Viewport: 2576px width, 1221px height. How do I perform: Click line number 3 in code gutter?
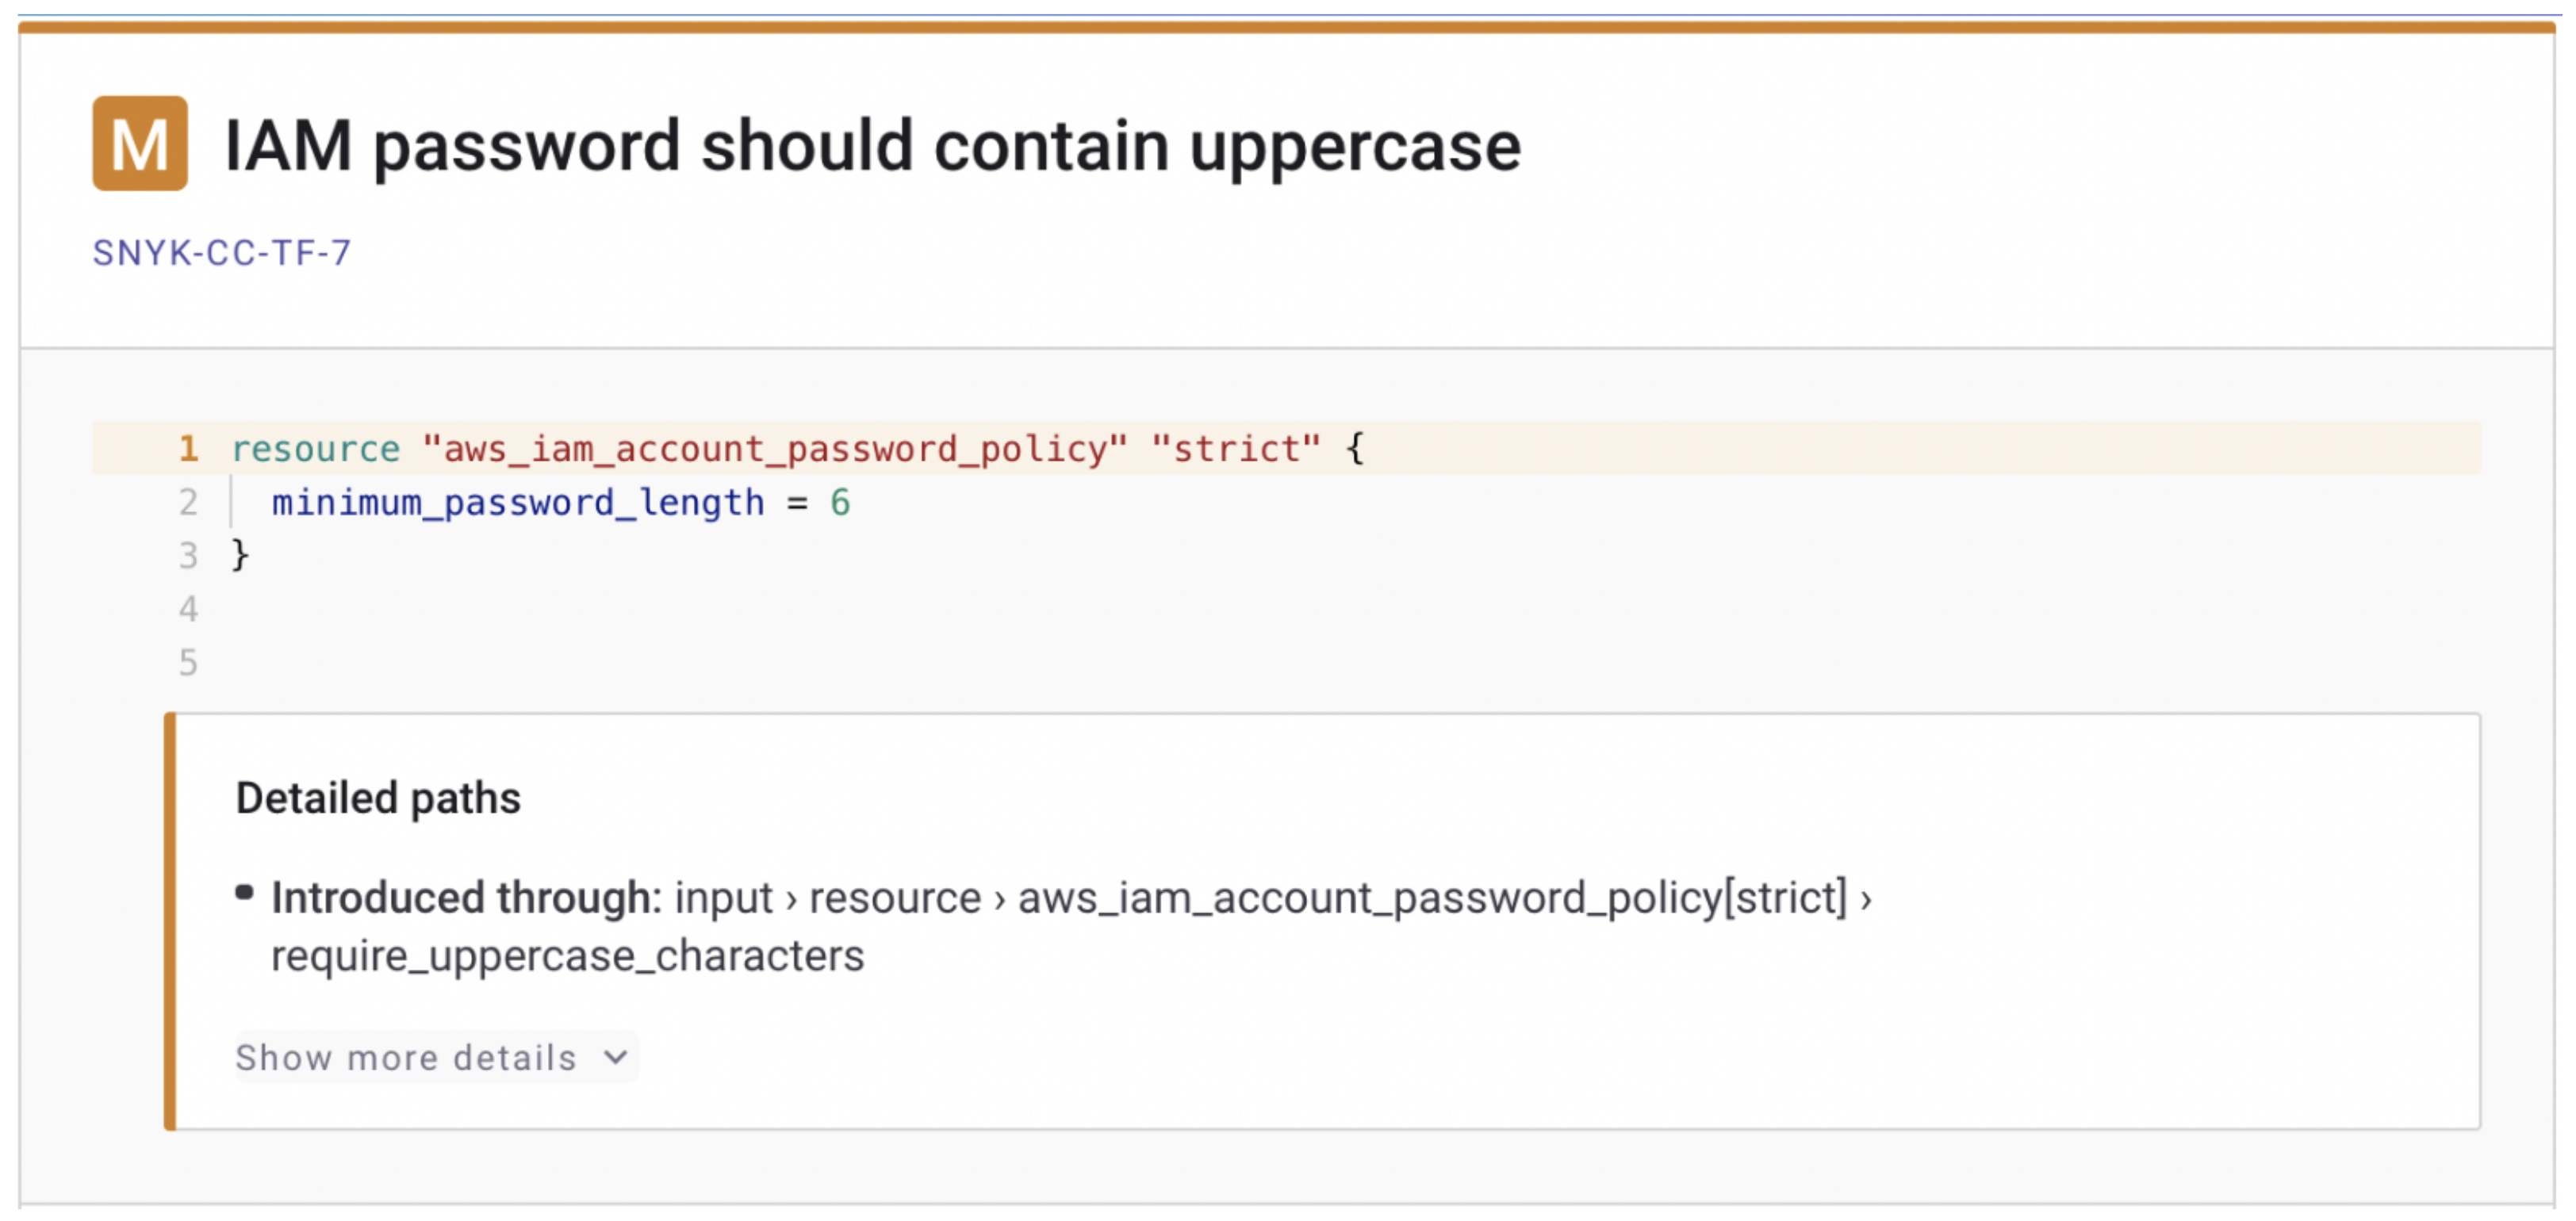click(188, 556)
